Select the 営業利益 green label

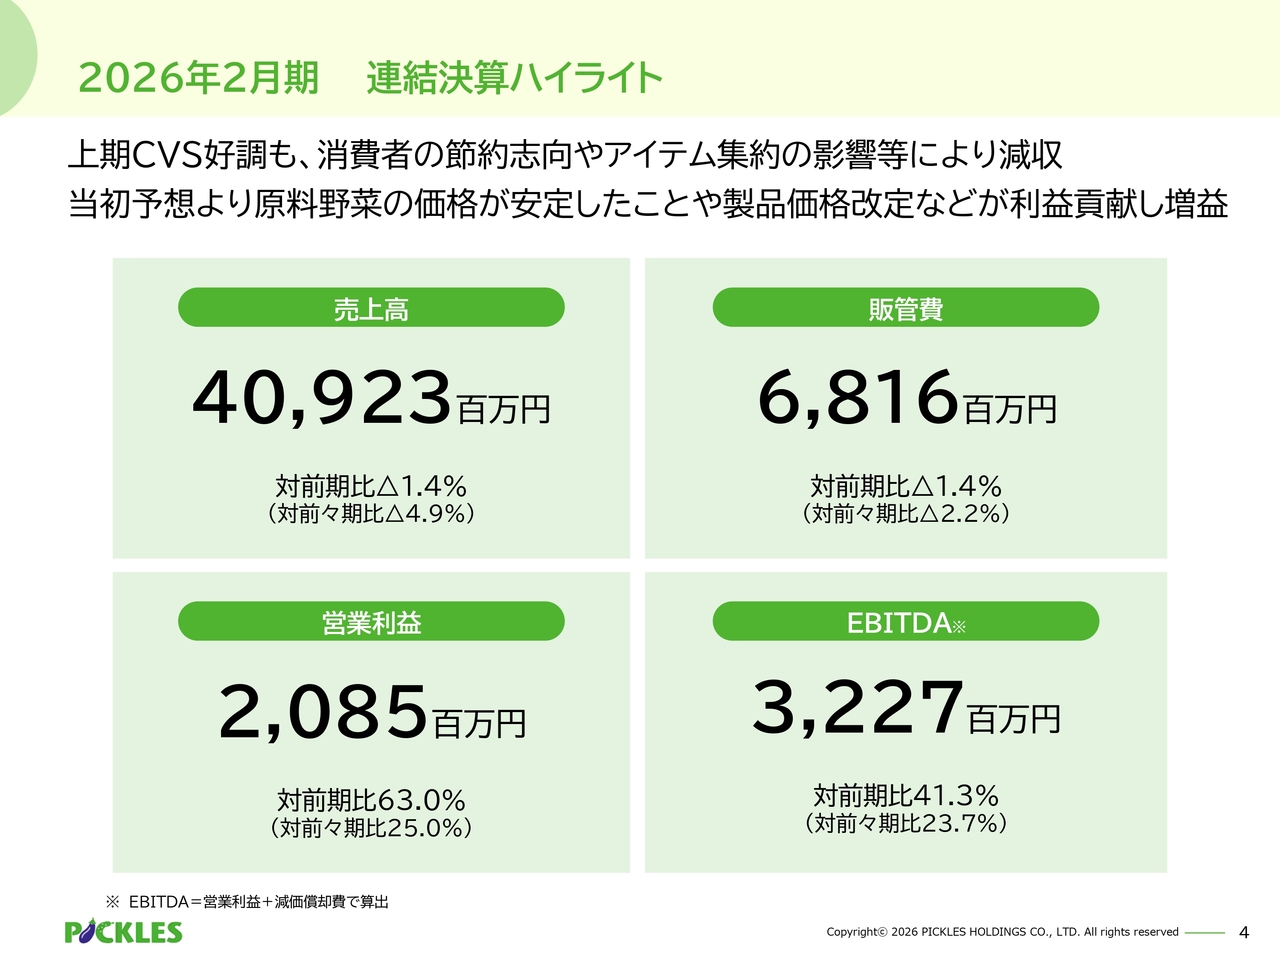pos(371,622)
